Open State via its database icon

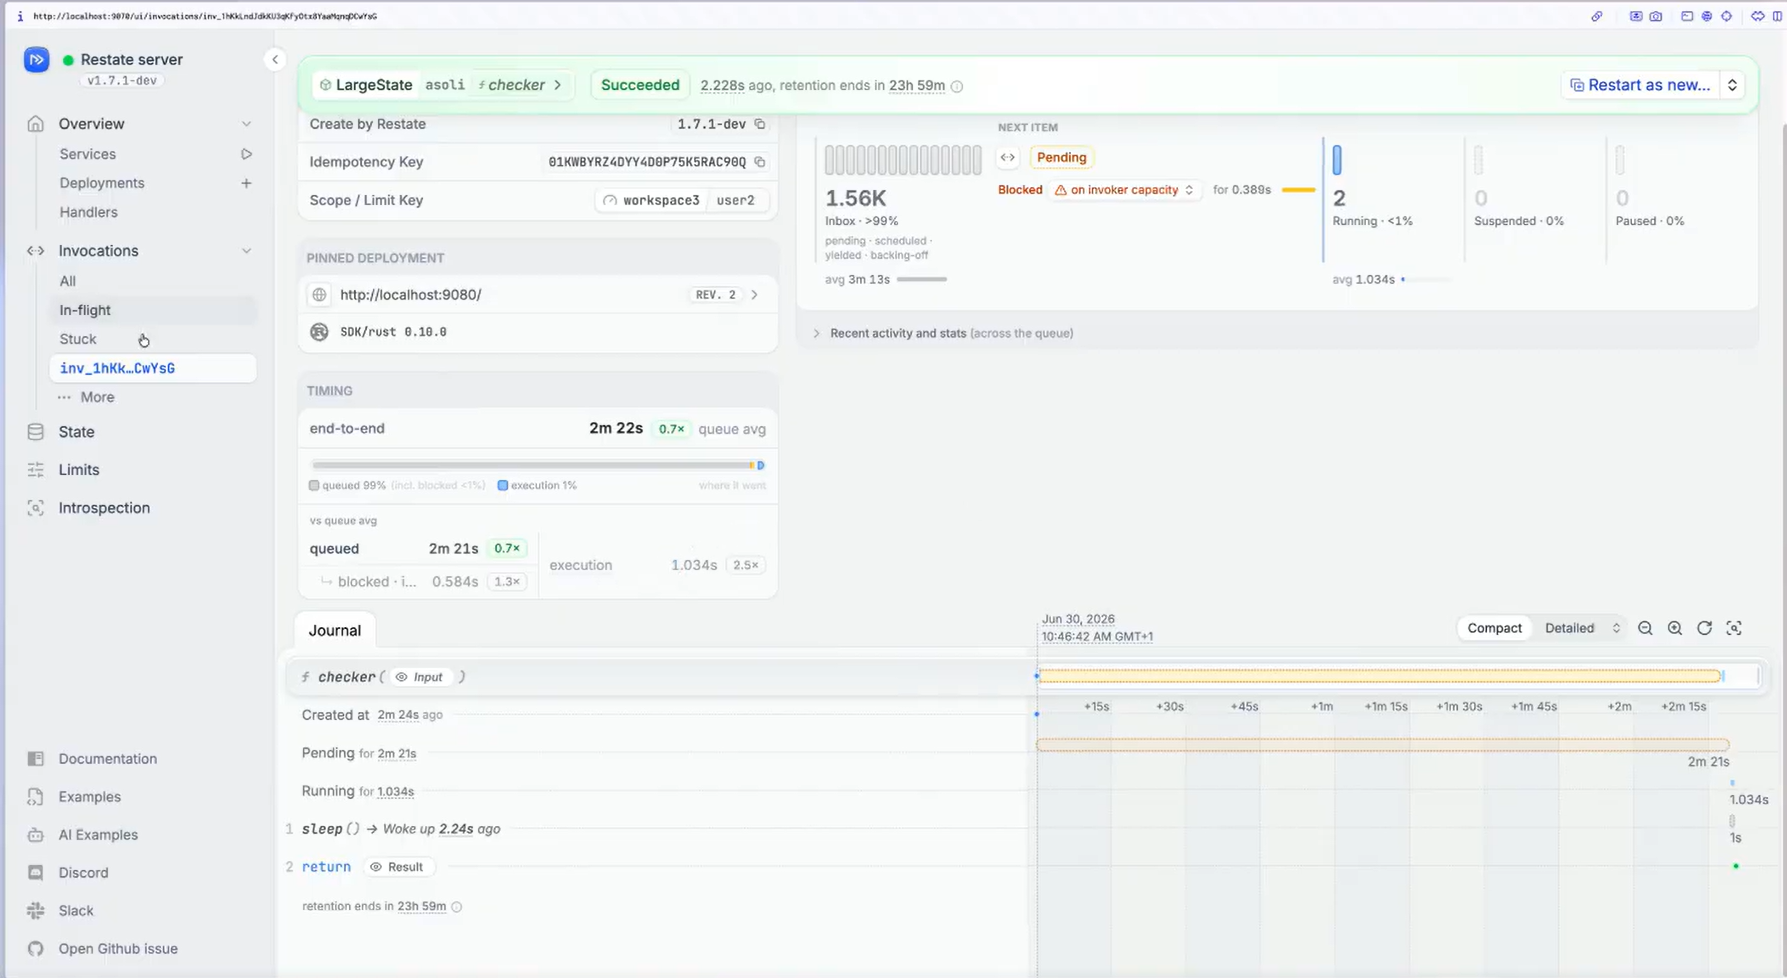(x=36, y=432)
